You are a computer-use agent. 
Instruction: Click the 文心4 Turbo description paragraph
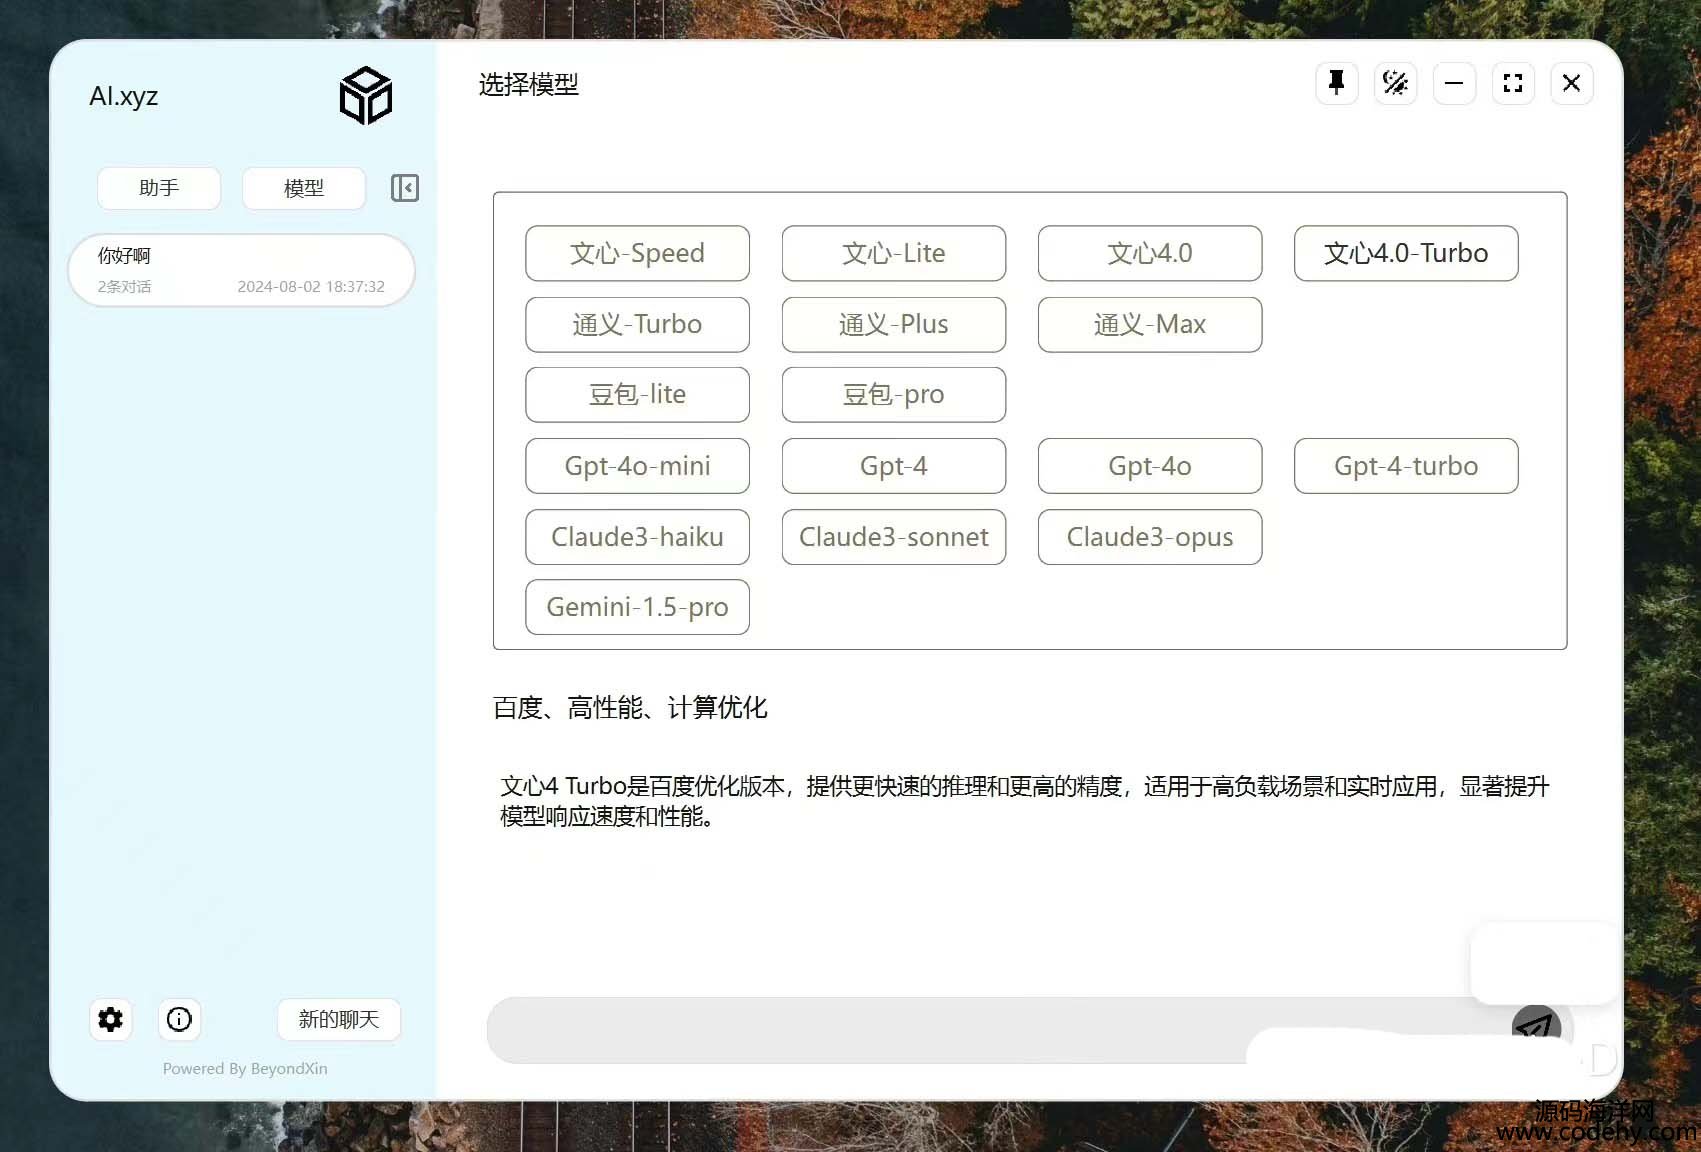click(x=1025, y=801)
